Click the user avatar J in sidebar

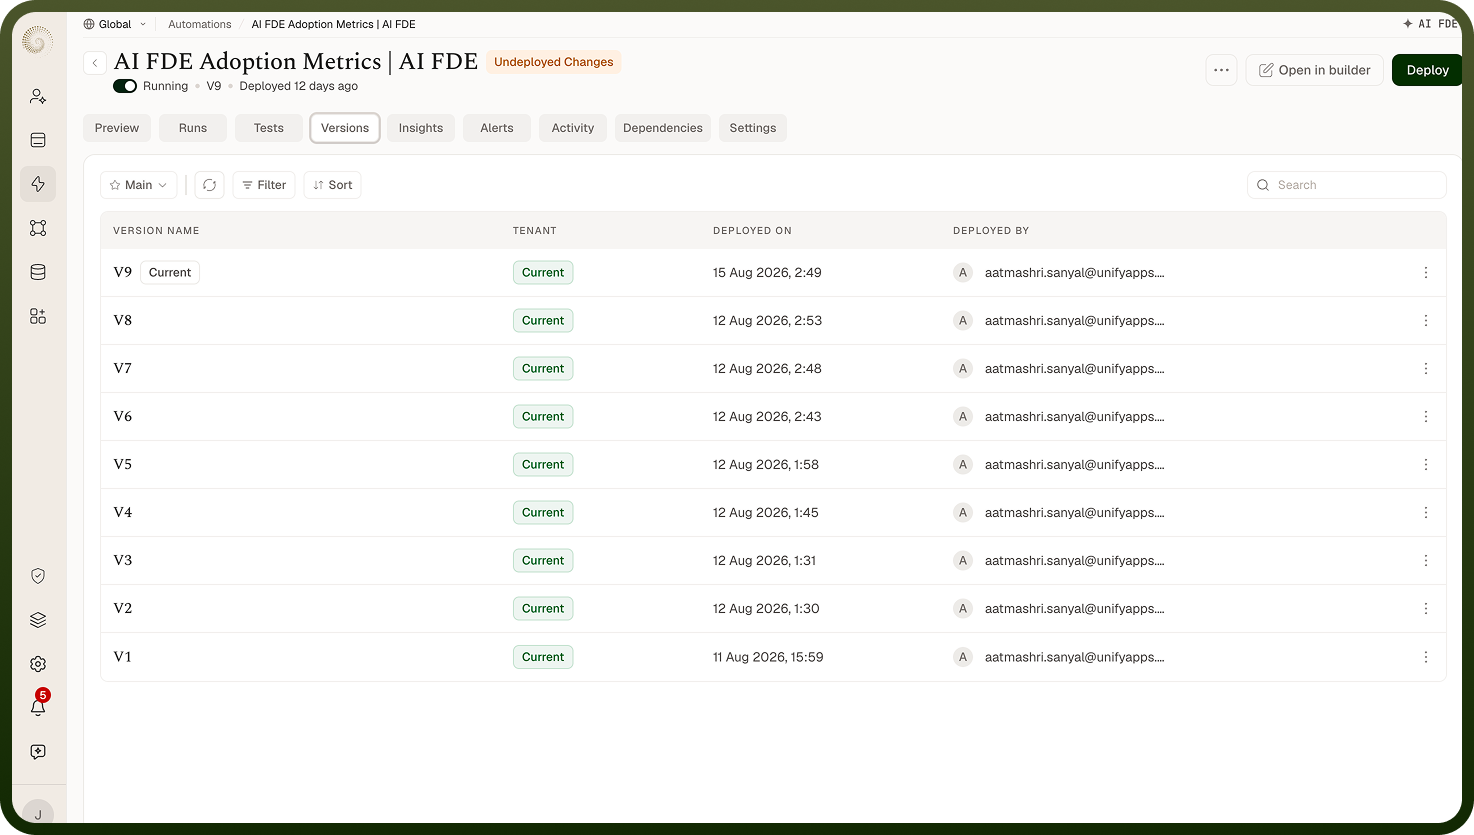click(38, 814)
